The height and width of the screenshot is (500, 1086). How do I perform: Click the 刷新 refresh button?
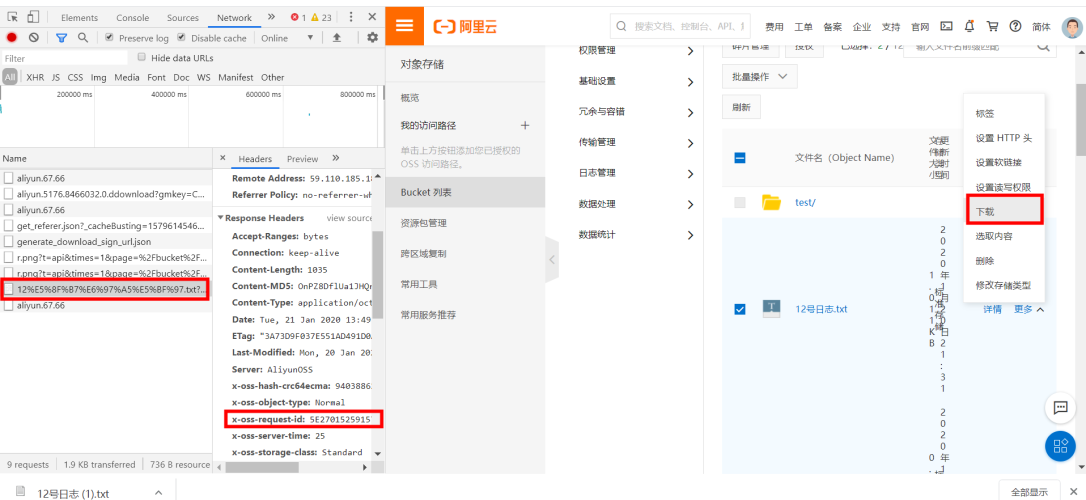[741, 107]
